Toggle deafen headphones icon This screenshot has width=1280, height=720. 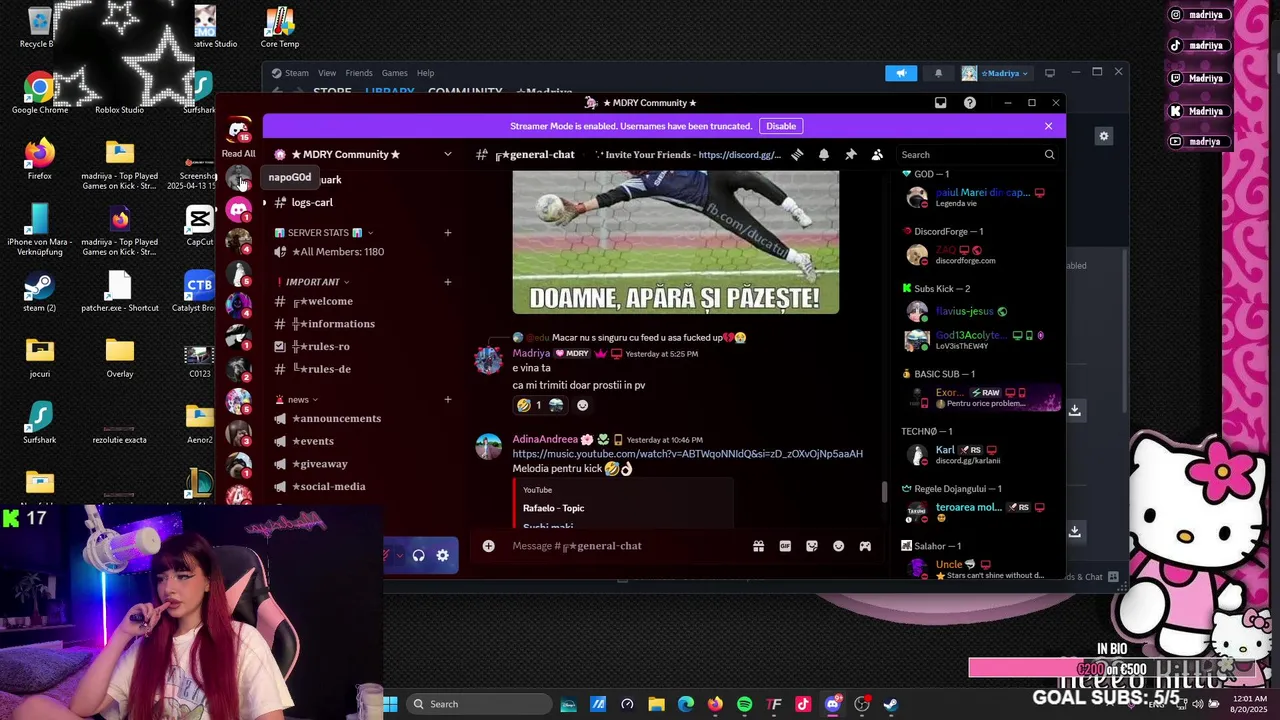pos(418,555)
